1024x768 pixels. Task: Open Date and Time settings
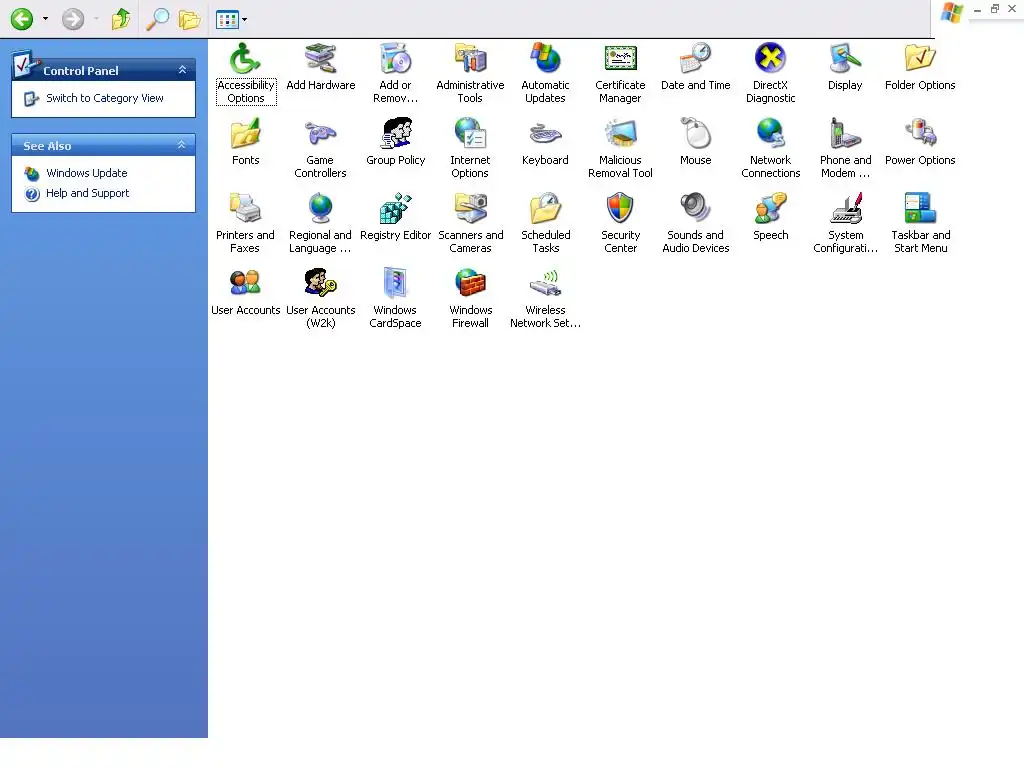[x=696, y=67]
